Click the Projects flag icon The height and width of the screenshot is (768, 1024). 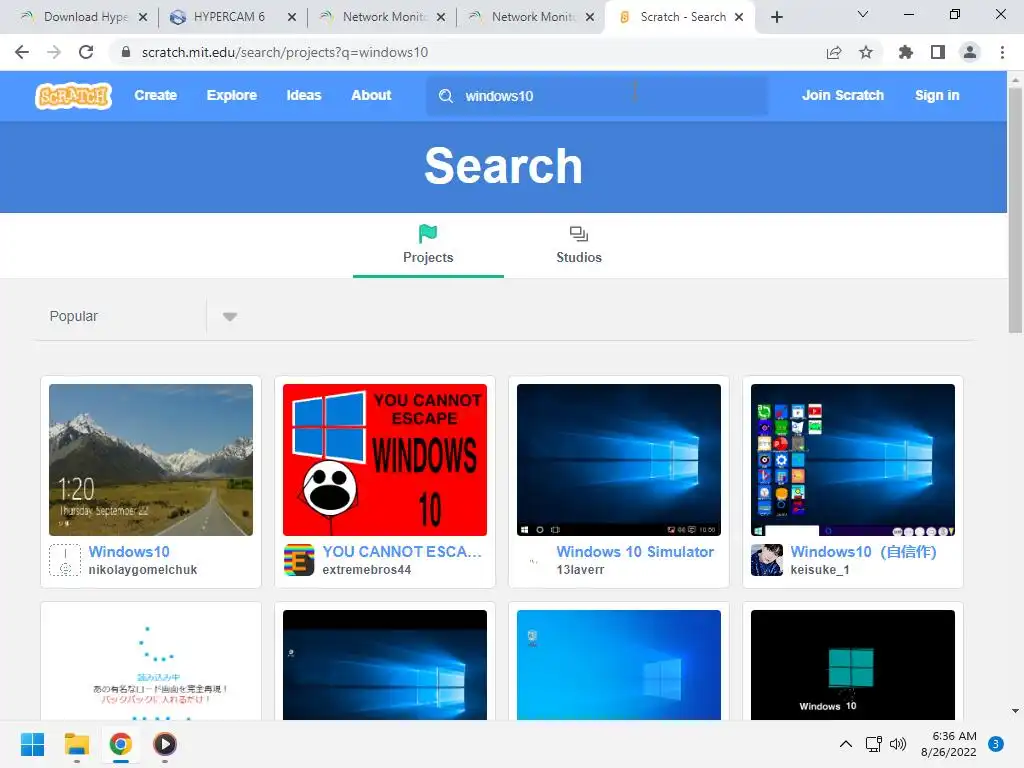[x=428, y=233]
